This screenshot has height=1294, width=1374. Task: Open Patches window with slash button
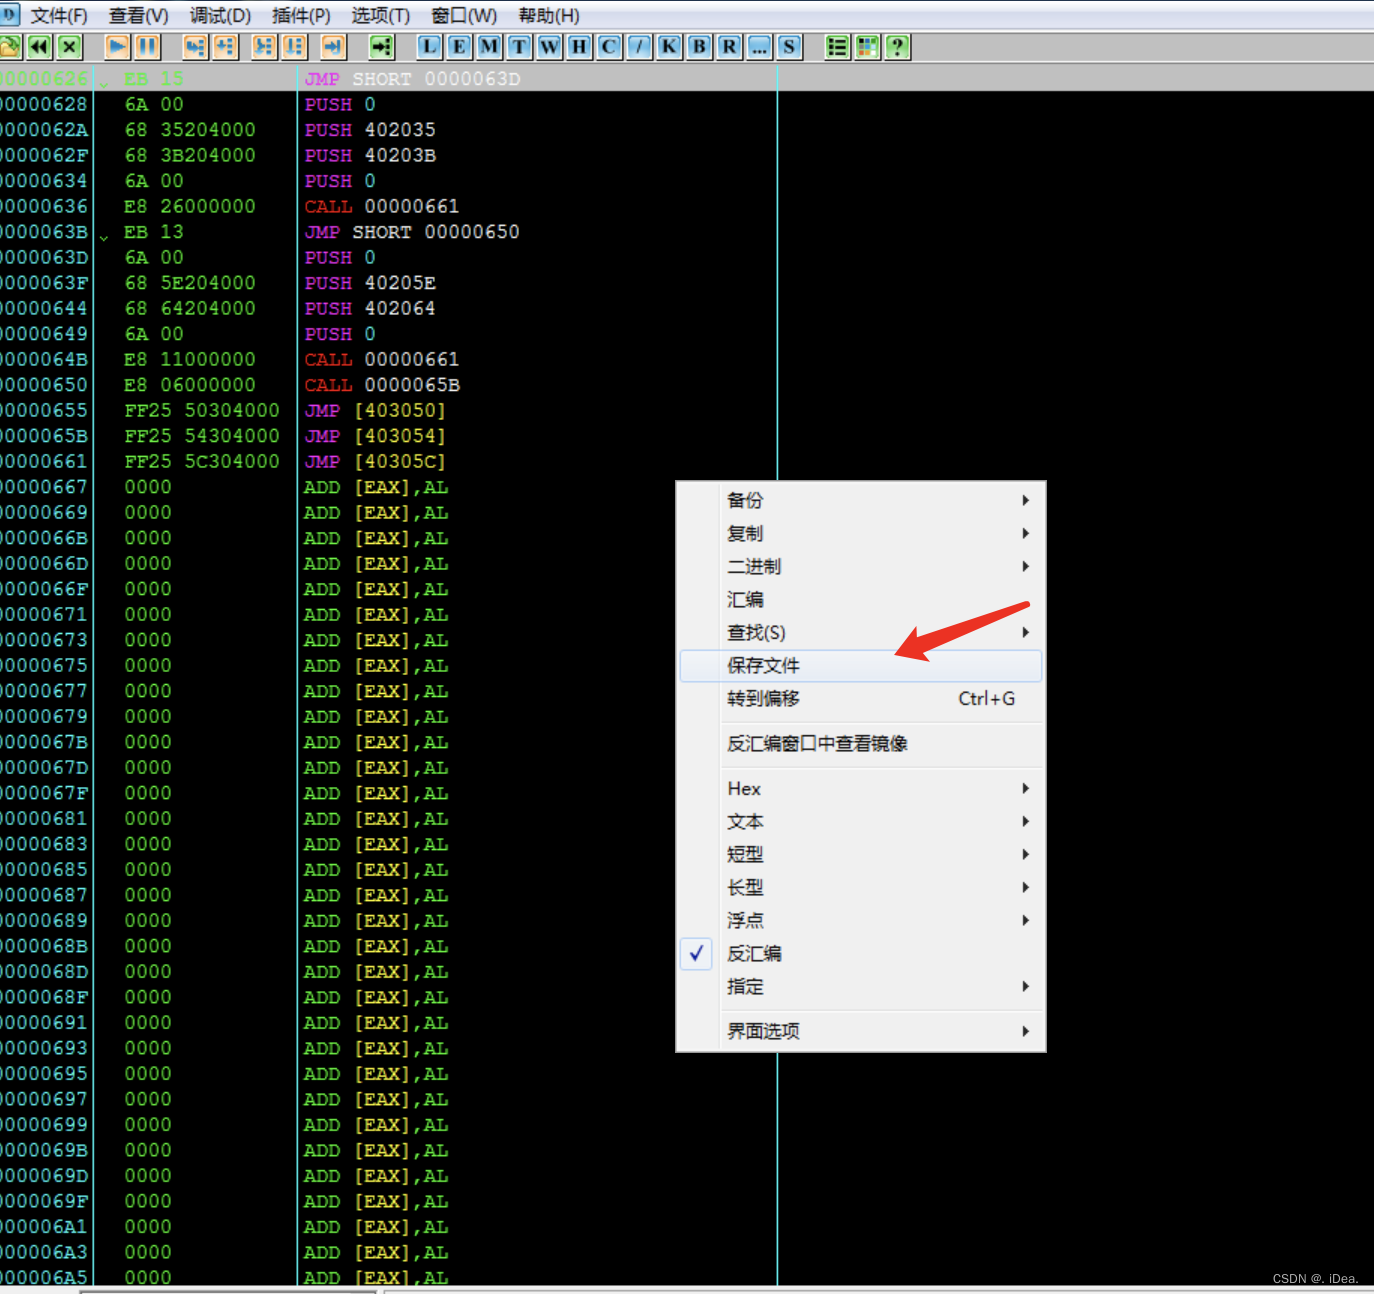click(639, 46)
